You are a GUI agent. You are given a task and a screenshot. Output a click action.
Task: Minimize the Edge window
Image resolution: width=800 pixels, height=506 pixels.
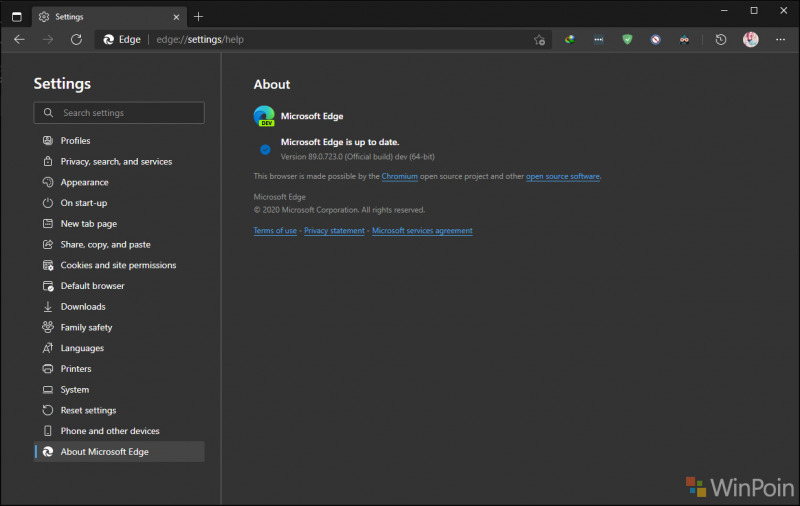click(x=724, y=10)
